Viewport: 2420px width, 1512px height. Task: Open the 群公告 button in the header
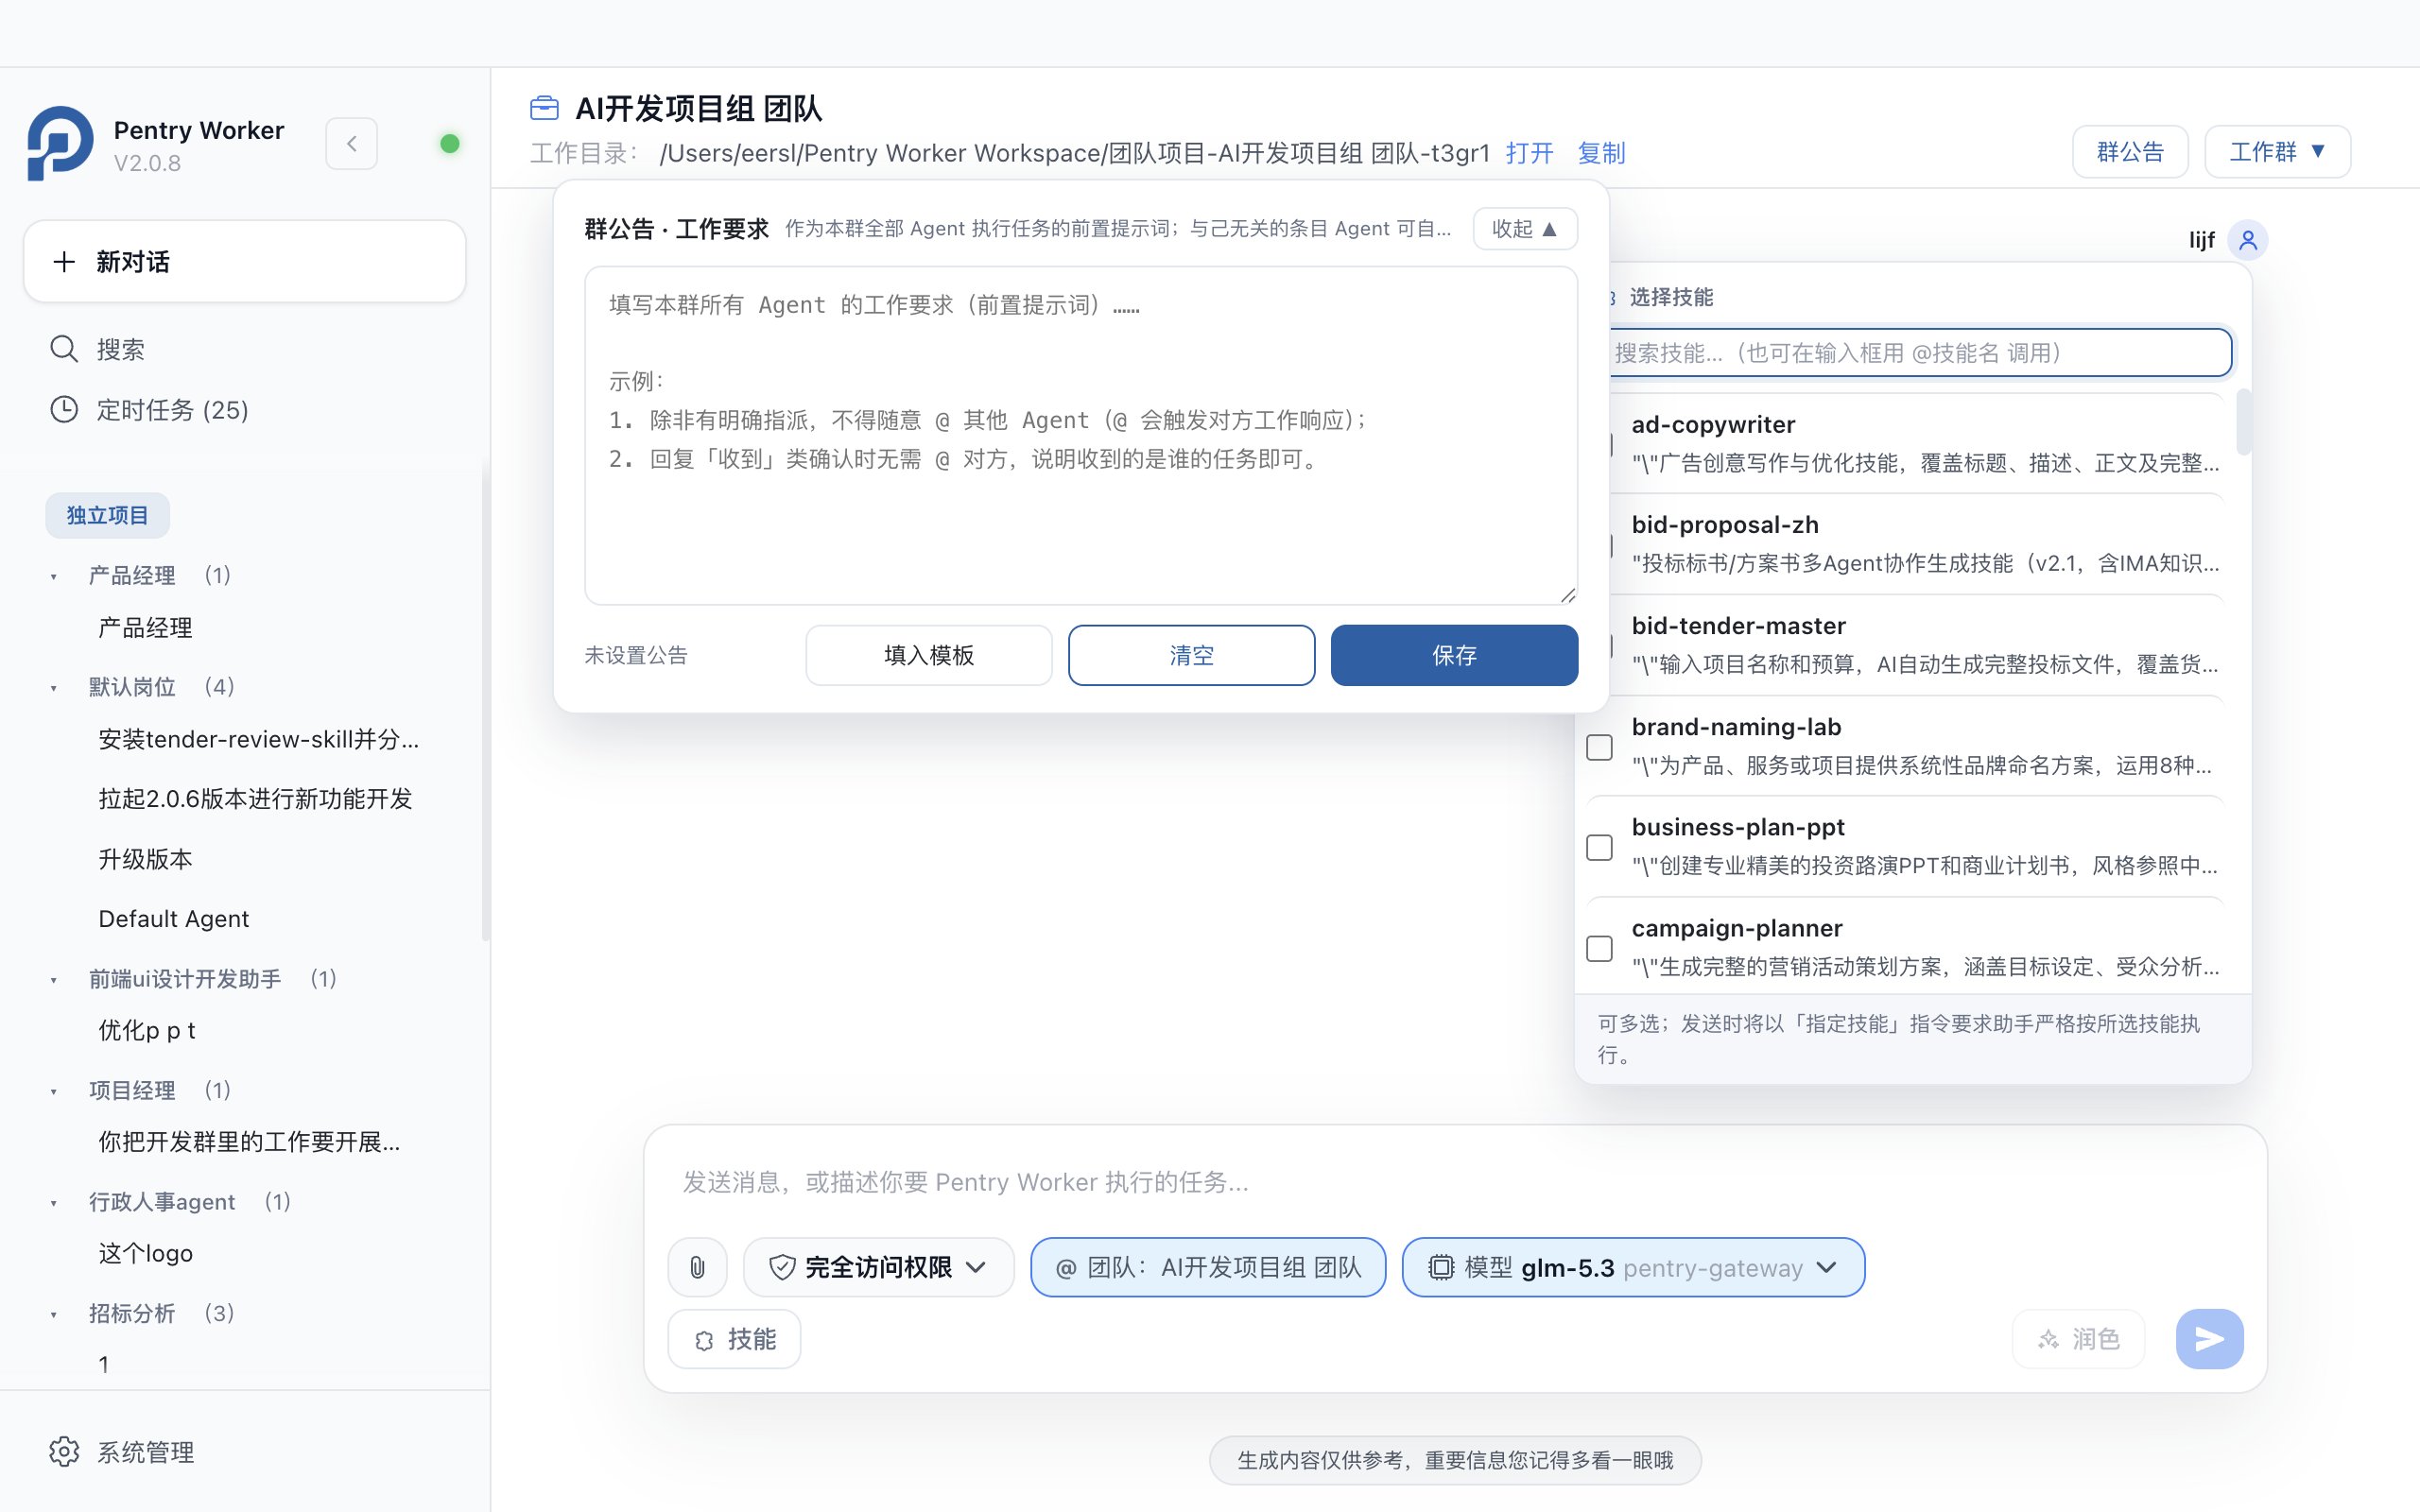point(2130,152)
